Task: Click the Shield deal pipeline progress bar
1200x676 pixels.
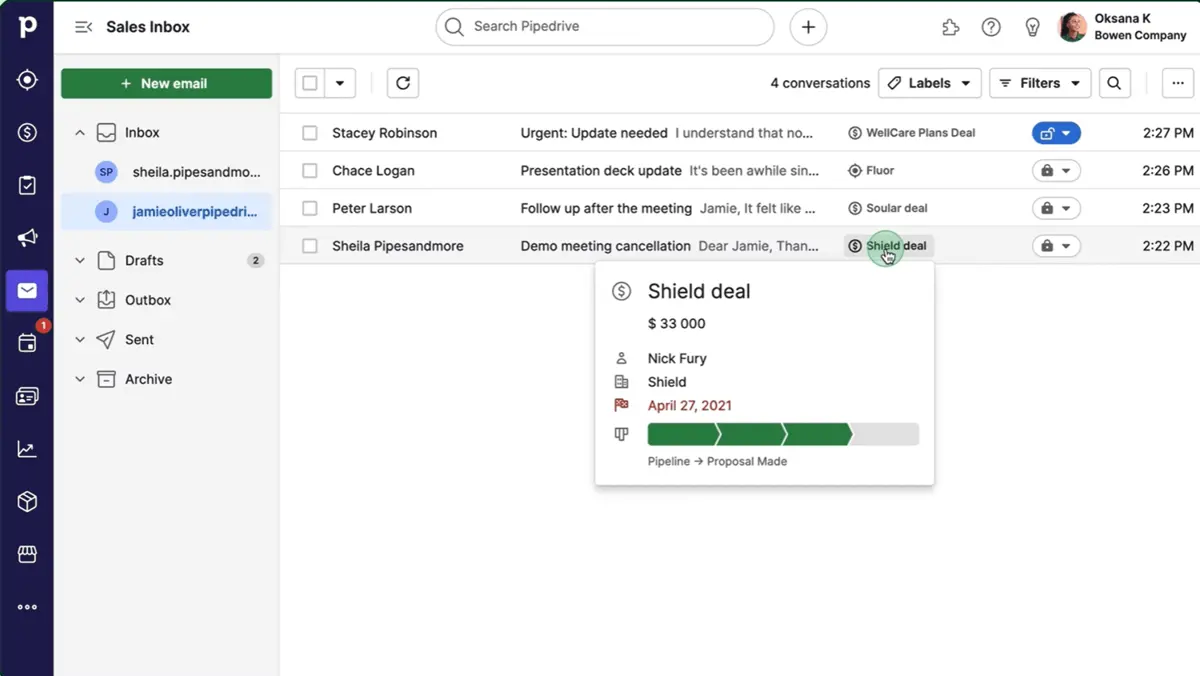Action: [783, 434]
